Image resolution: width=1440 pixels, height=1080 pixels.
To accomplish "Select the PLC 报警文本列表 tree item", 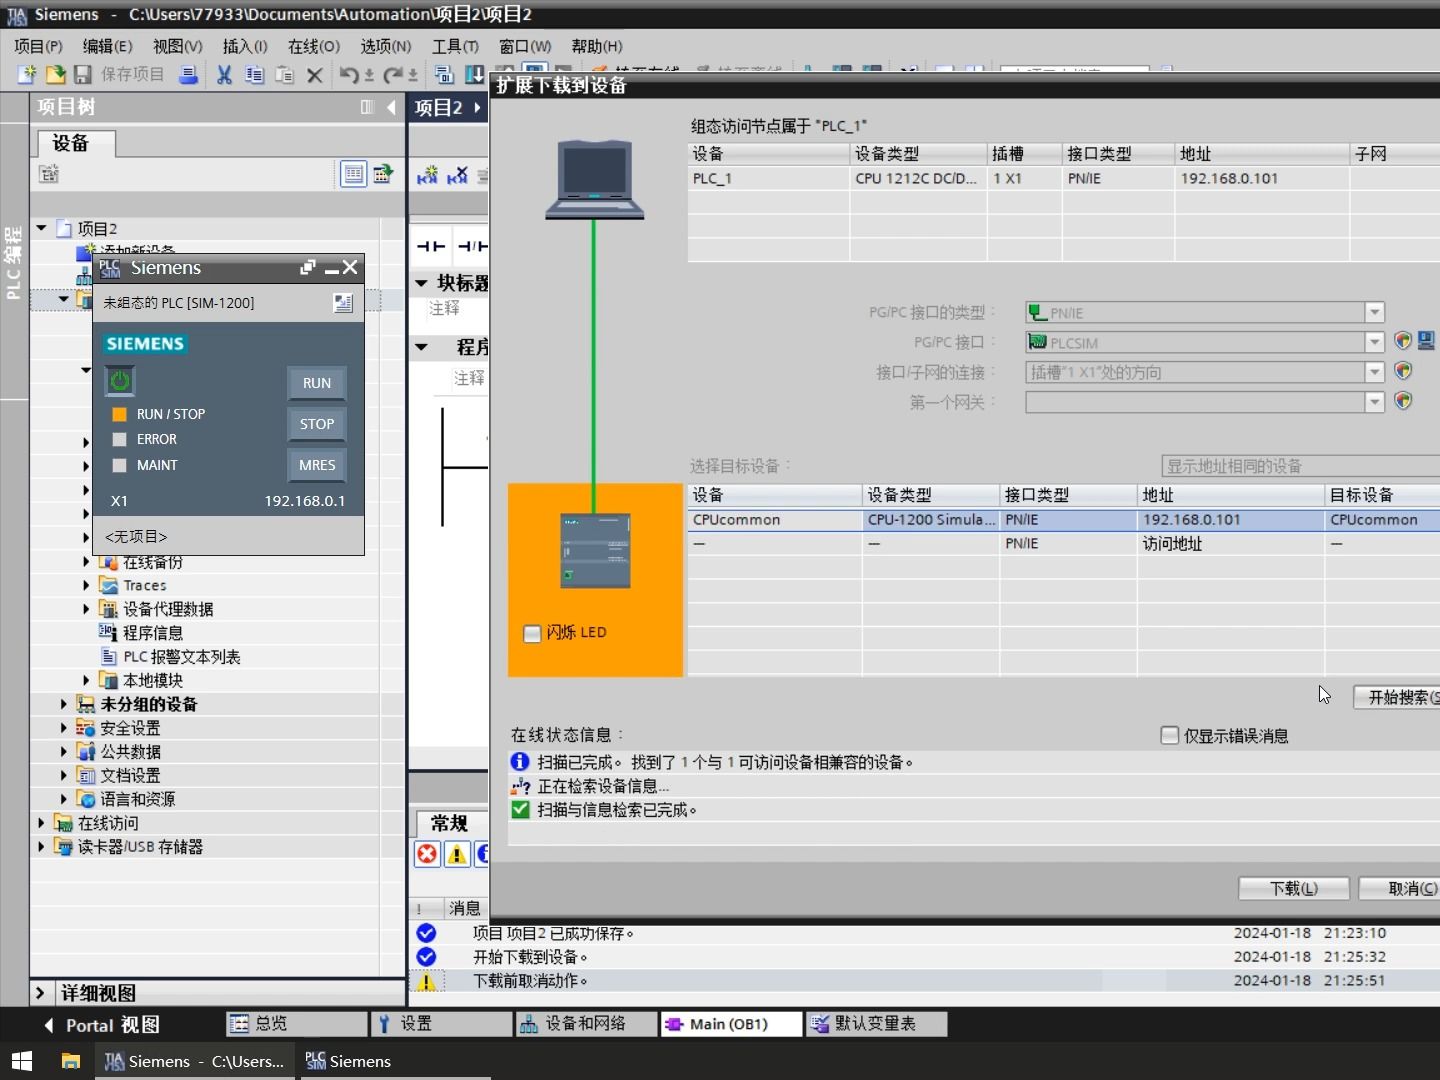I will click(x=170, y=657).
